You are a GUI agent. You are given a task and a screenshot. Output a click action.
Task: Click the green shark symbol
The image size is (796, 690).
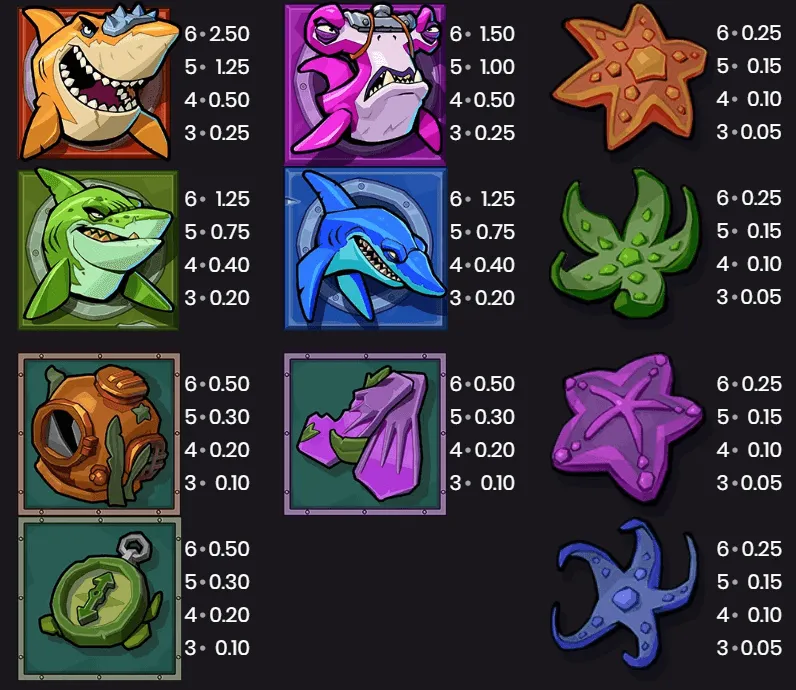(x=98, y=250)
